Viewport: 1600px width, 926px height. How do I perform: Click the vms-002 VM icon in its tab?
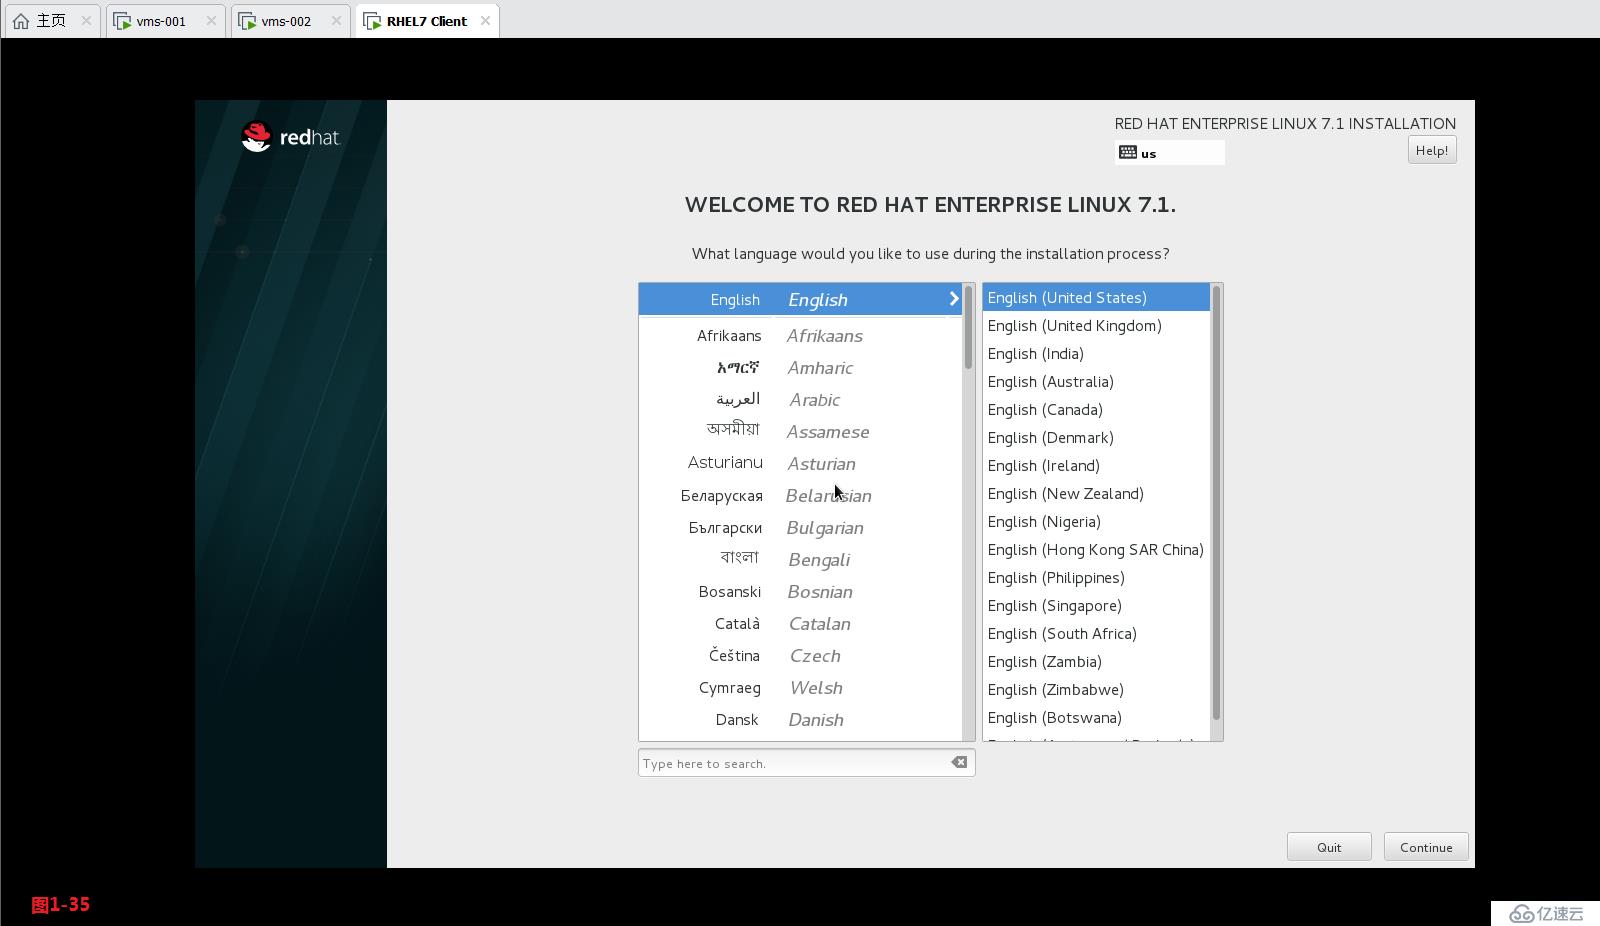tap(247, 21)
